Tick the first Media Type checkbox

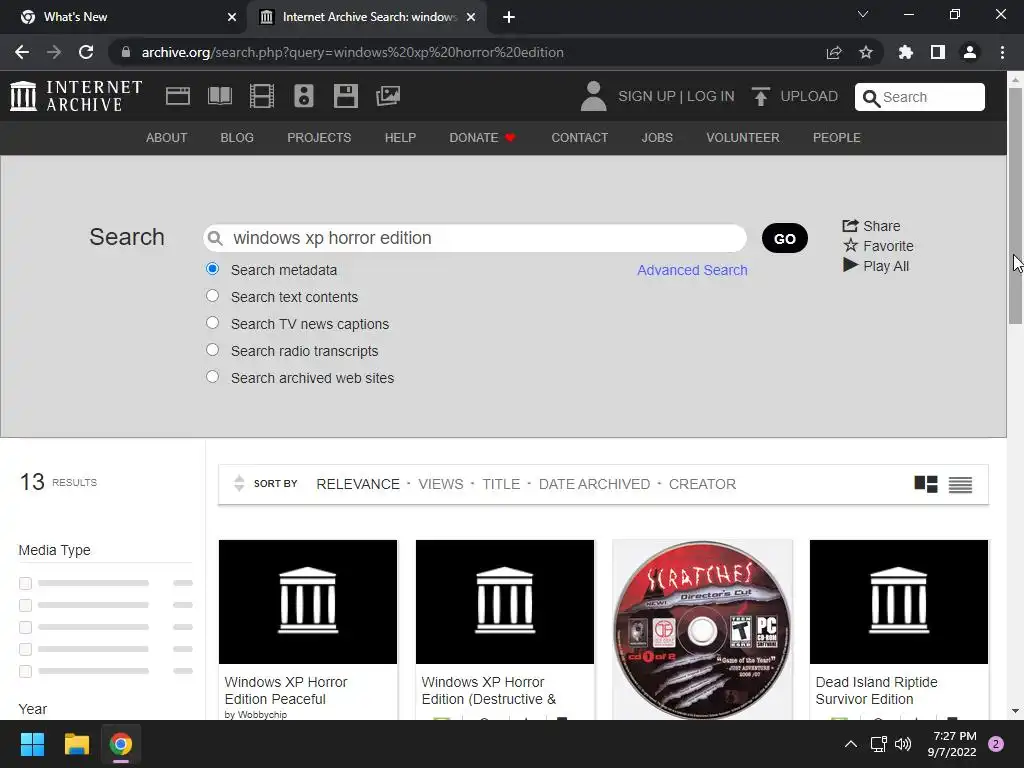pyautogui.click(x=25, y=583)
